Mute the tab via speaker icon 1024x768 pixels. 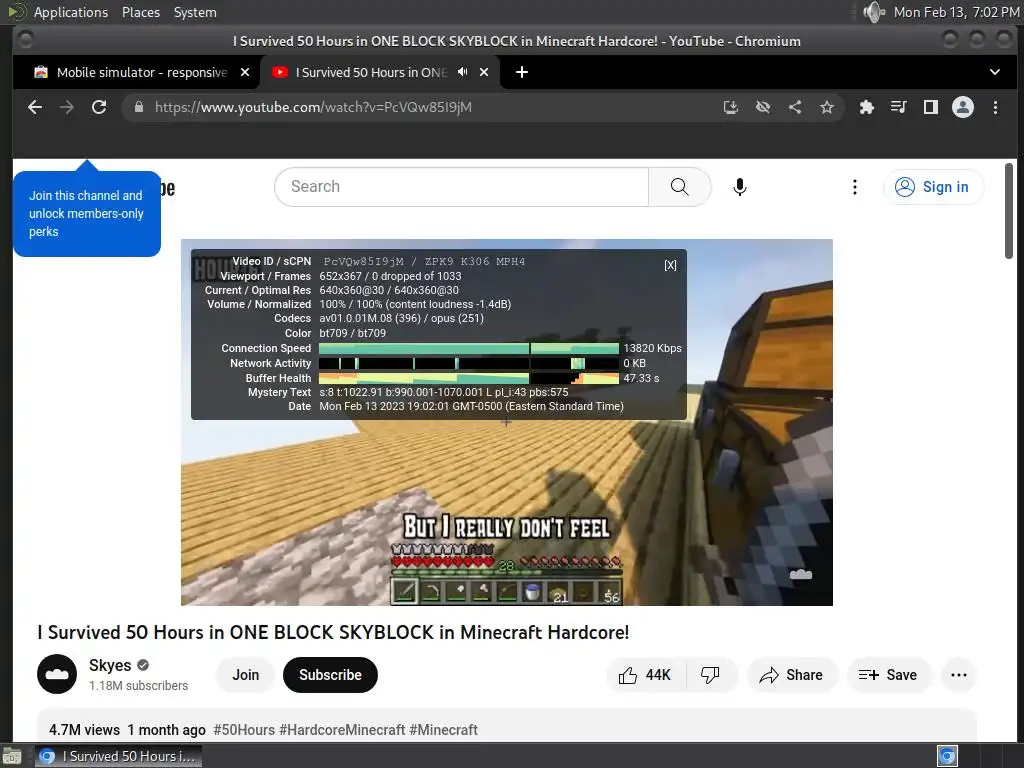(462, 72)
